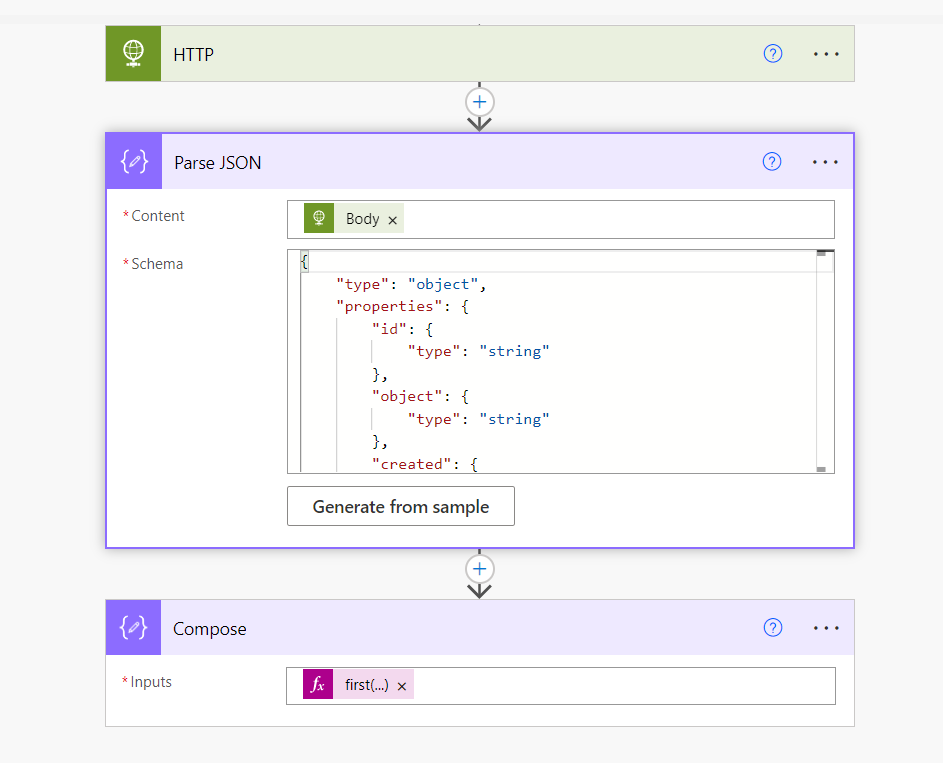Insert a step below the HTTP action
The width and height of the screenshot is (943, 763).
pos(480,102)
